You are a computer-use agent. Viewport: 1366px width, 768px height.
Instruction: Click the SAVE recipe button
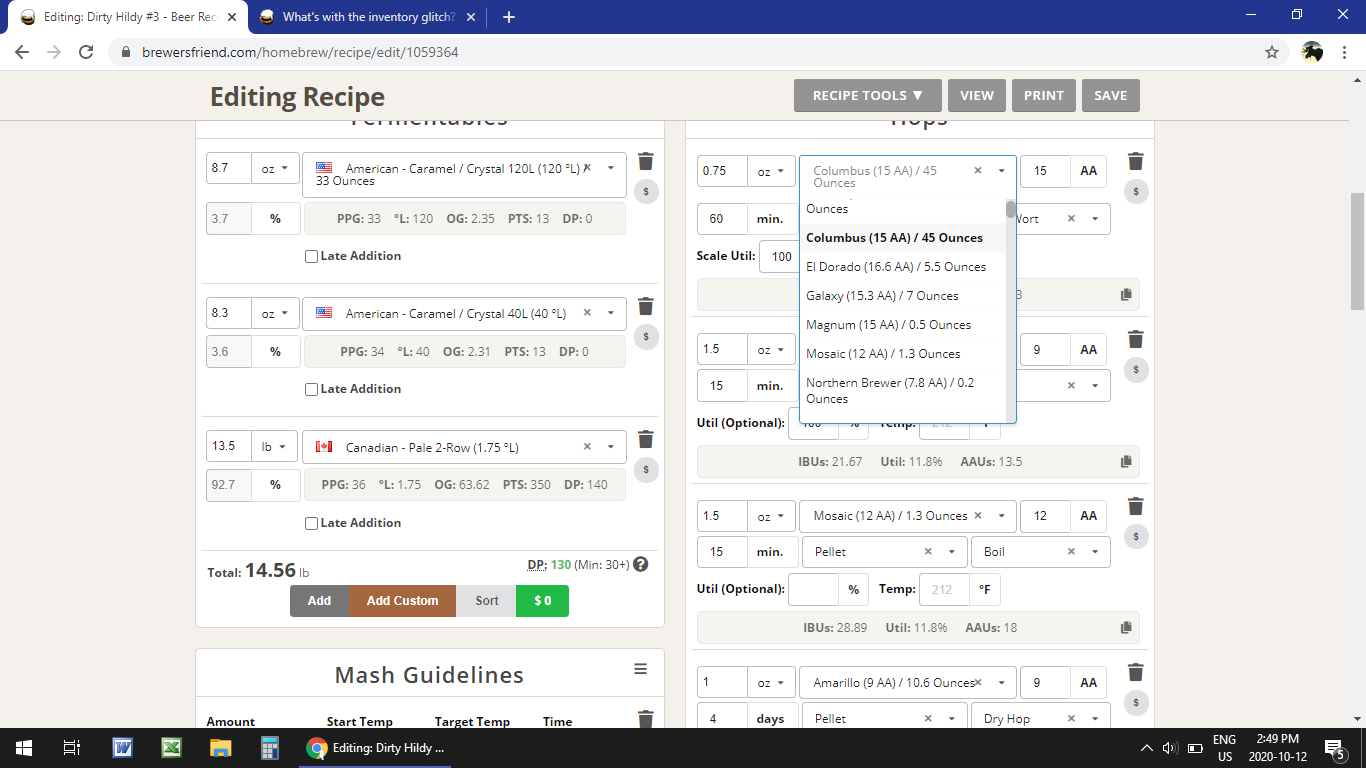(1110, 96)
